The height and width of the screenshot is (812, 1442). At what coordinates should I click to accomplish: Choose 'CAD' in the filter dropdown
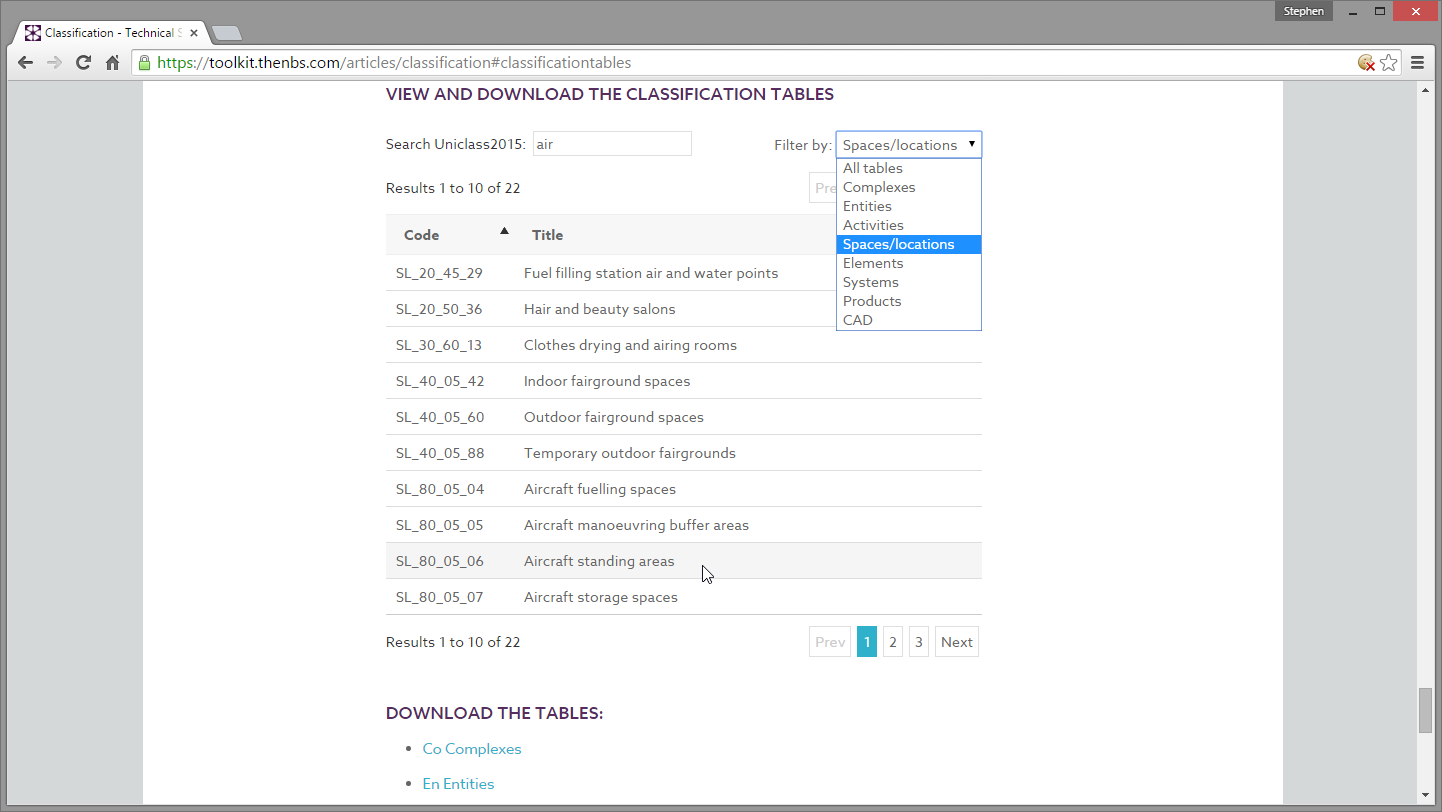click(x=857, y=319)
